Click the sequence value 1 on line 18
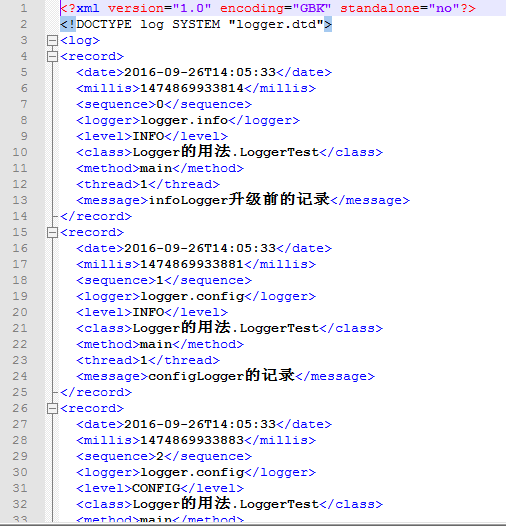506x526 pixels. [160, 280]
